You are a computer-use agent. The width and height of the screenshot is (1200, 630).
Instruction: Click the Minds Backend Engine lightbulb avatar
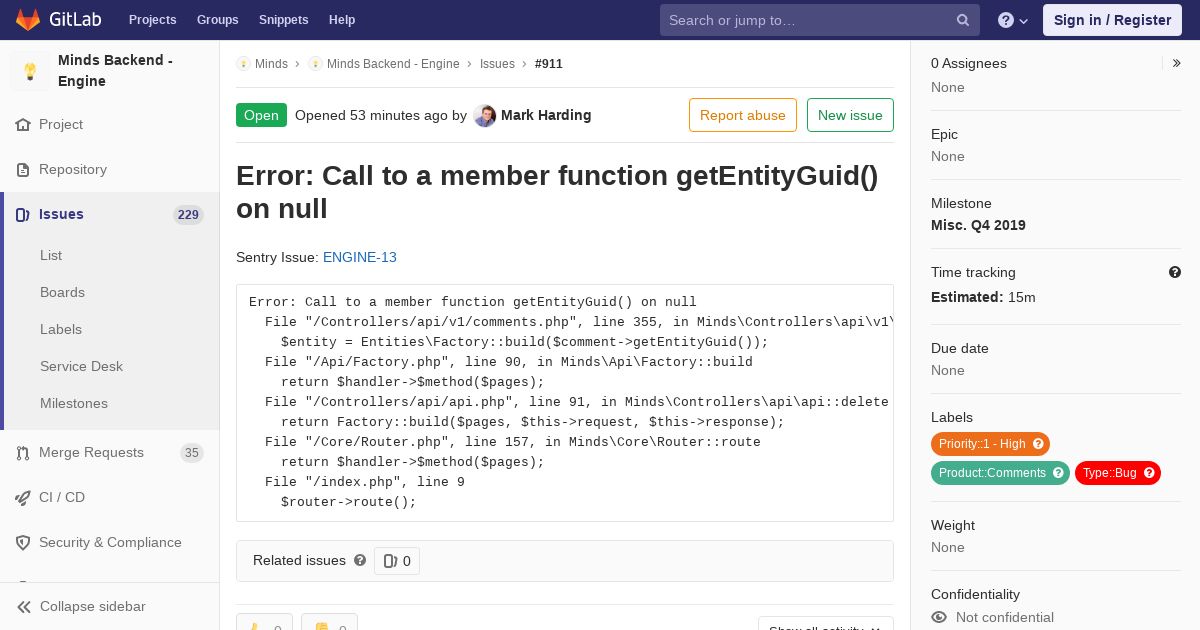point(30,71)
